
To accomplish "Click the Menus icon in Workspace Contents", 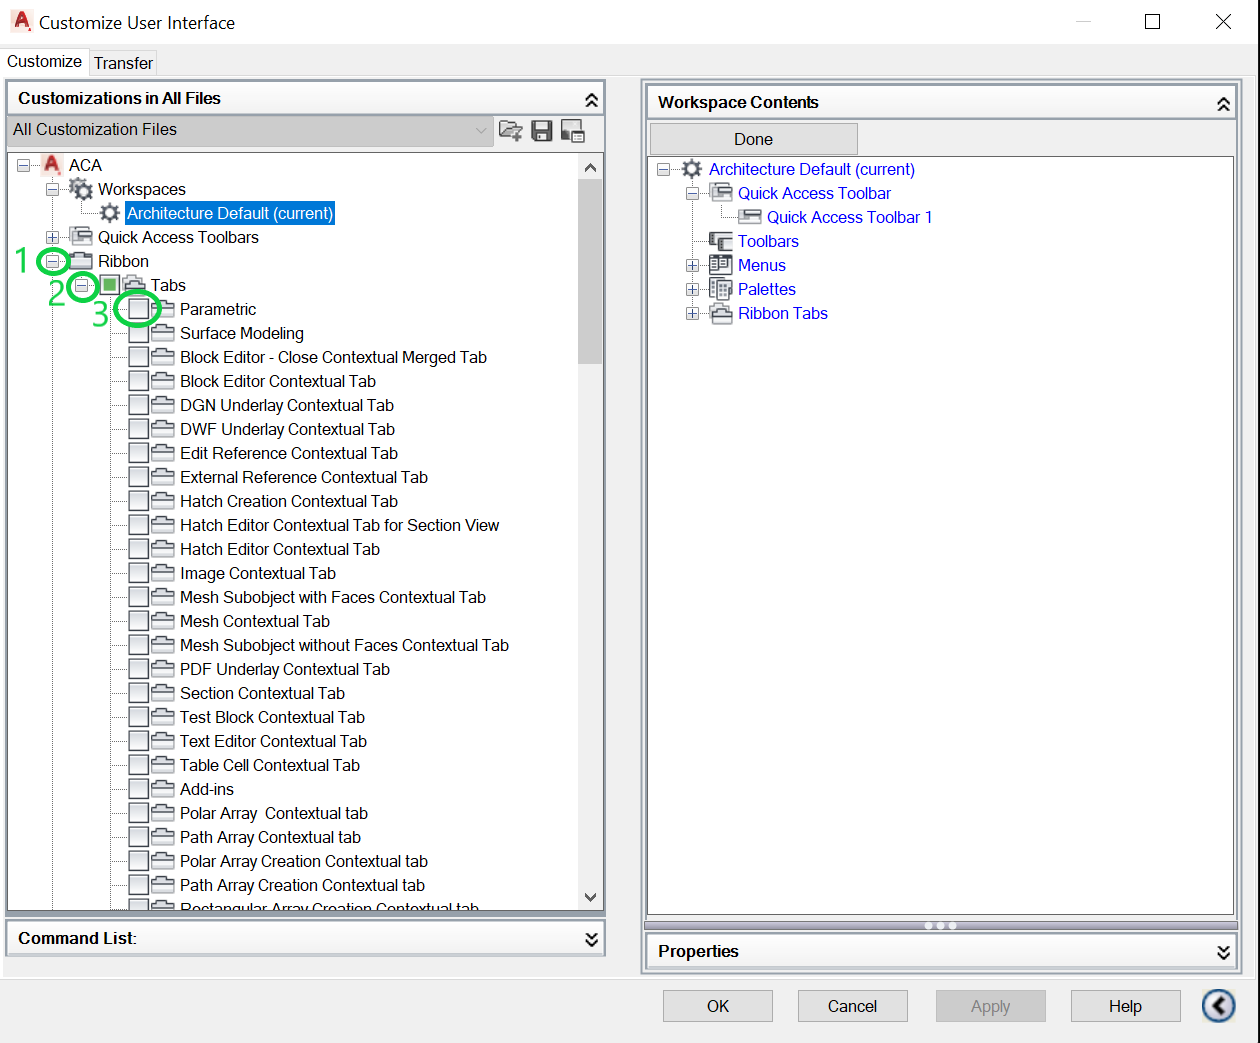I will point(721,265).
